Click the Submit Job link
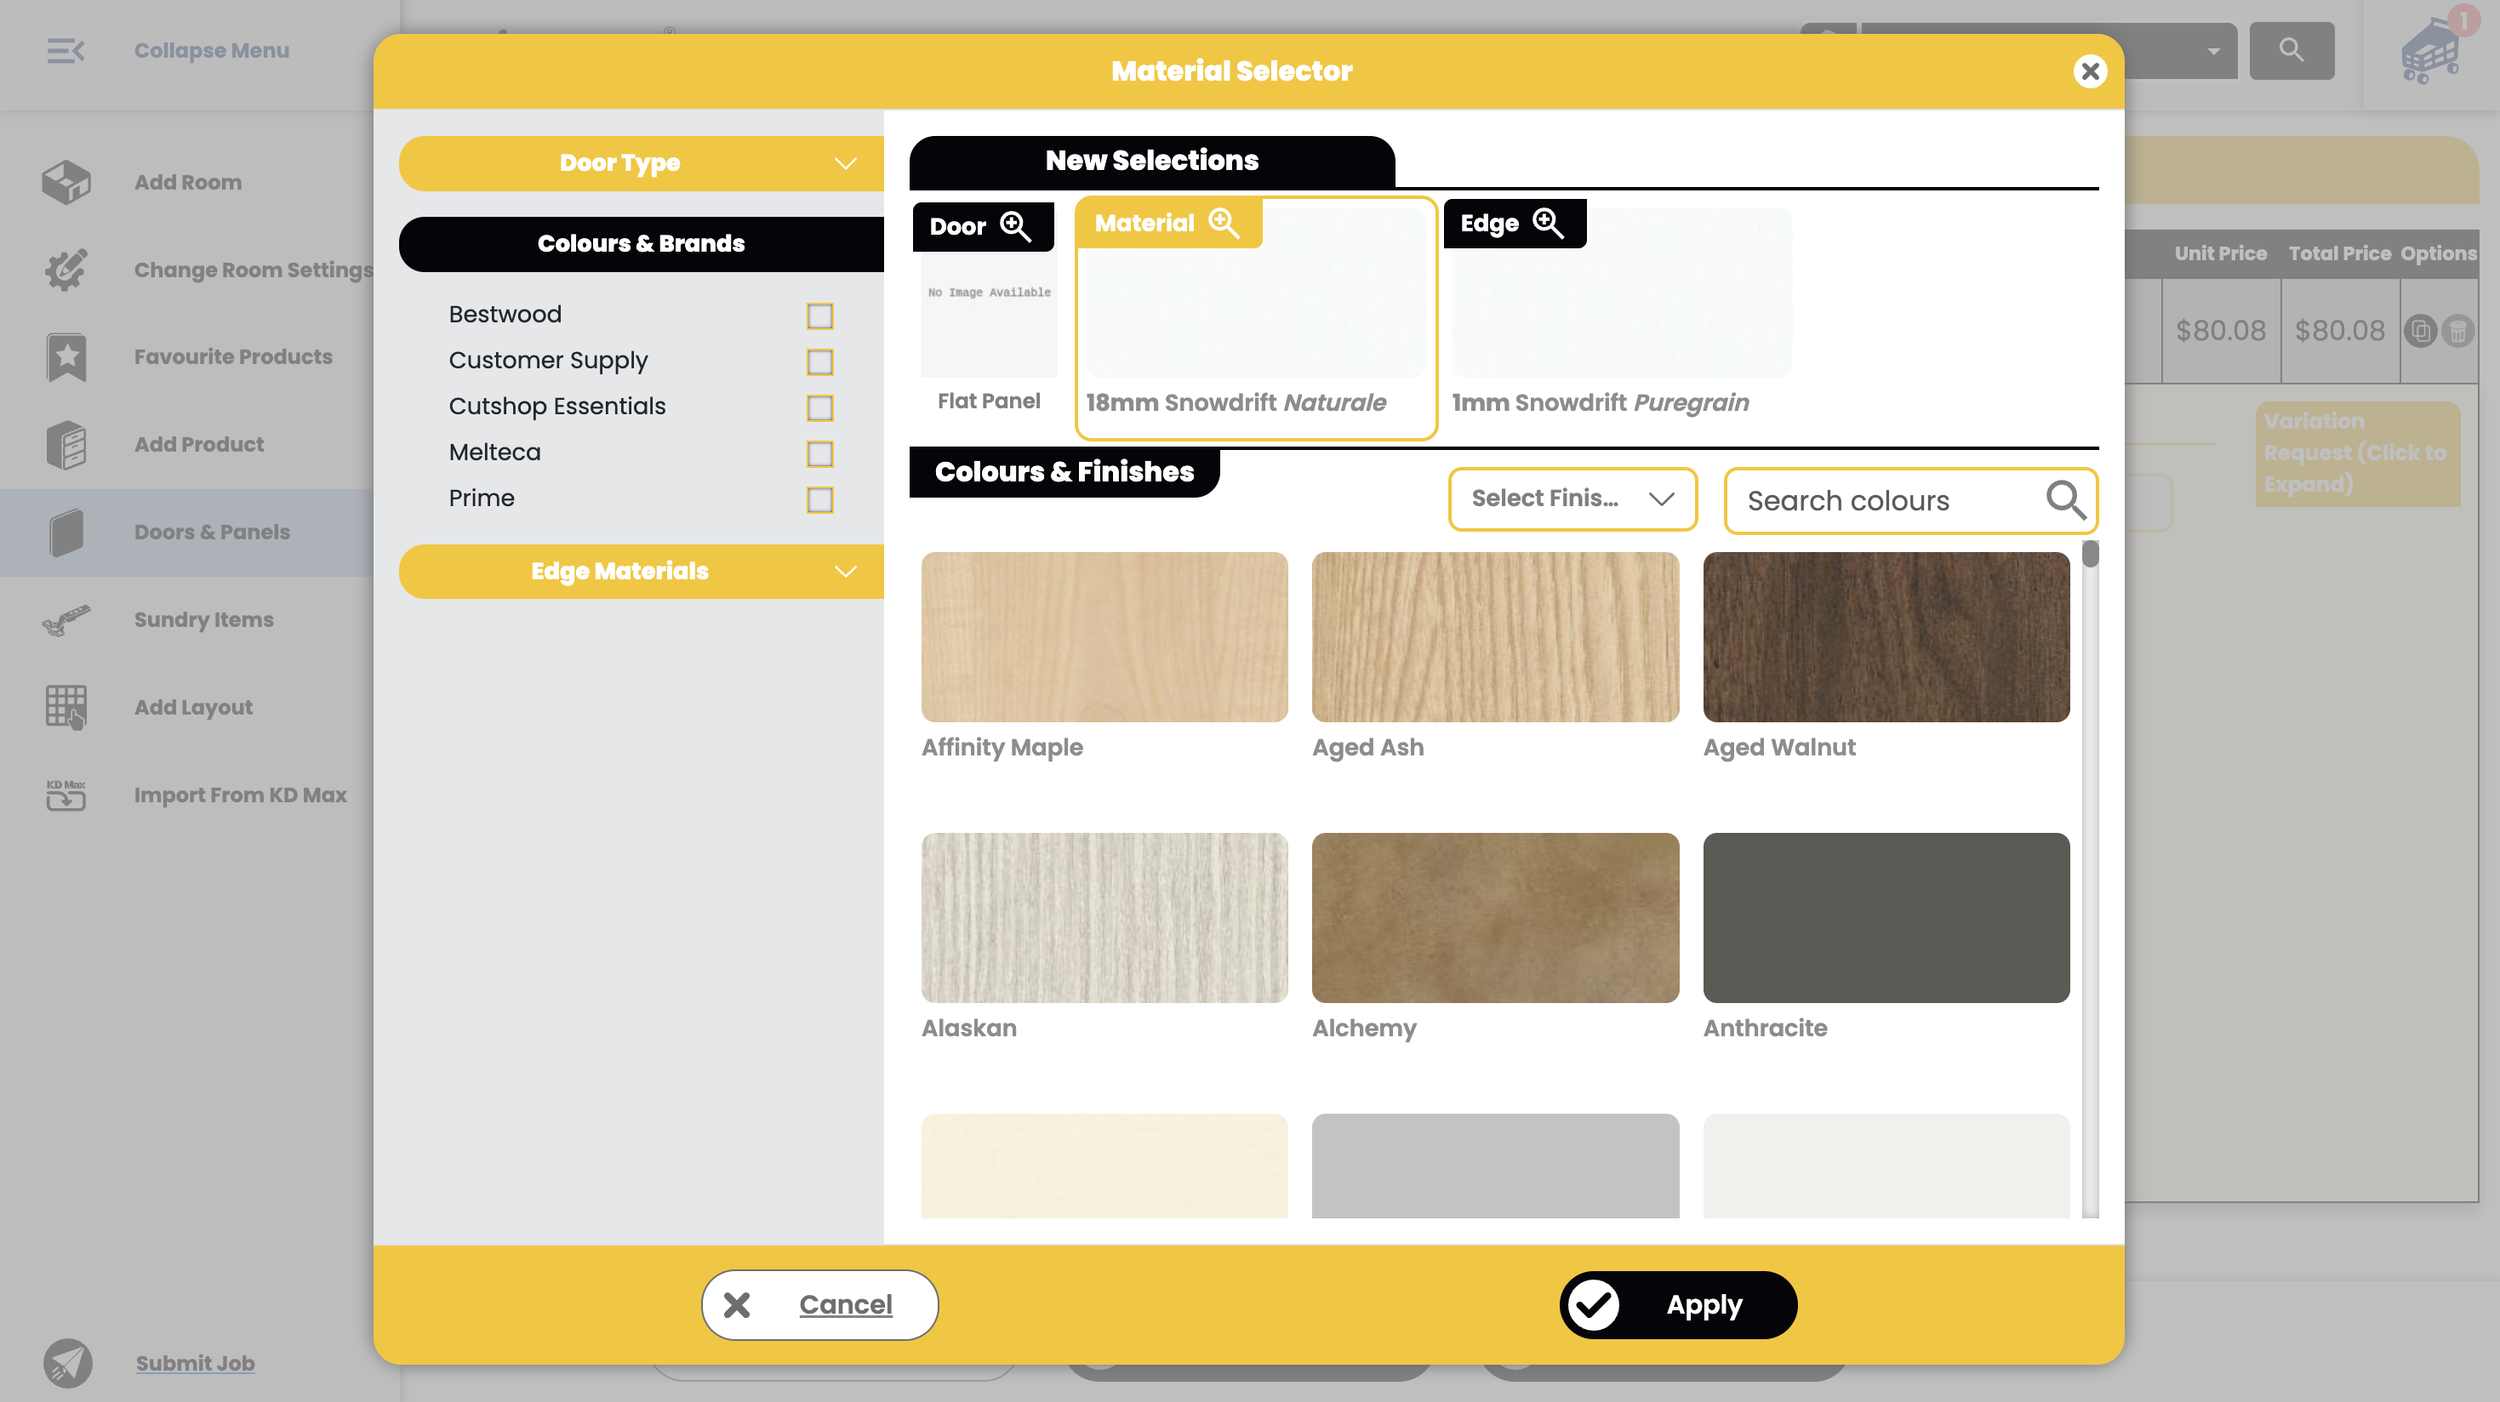 [x=195, y=1363]
